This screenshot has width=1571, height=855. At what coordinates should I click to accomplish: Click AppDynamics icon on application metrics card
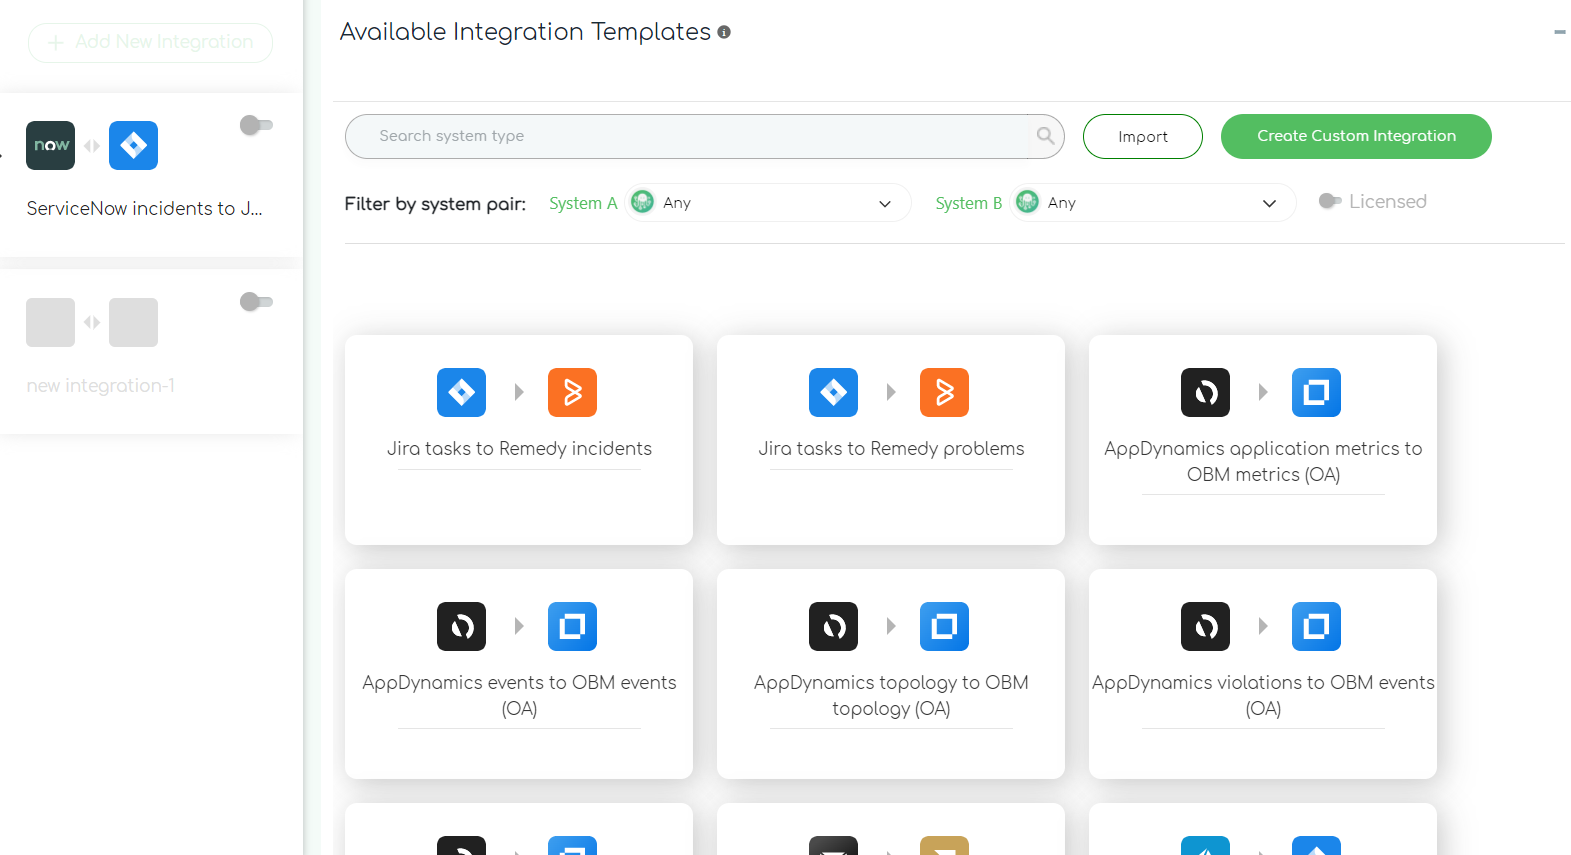point(1205,392)
